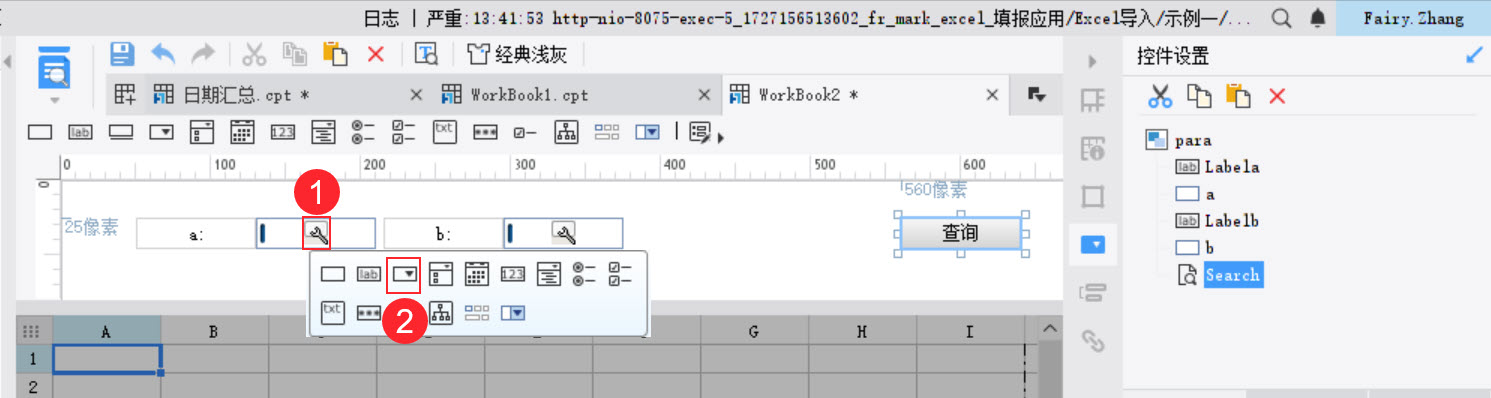Select the 'a:' label on the parameter pane

coord(196,234)
